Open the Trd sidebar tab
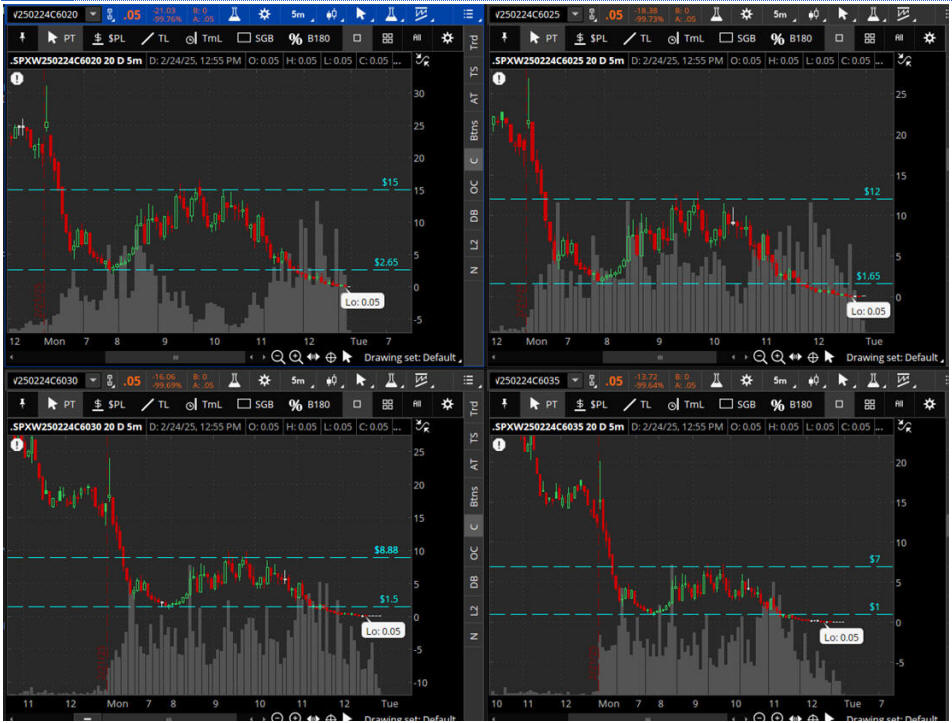 [x=474, y=43]
